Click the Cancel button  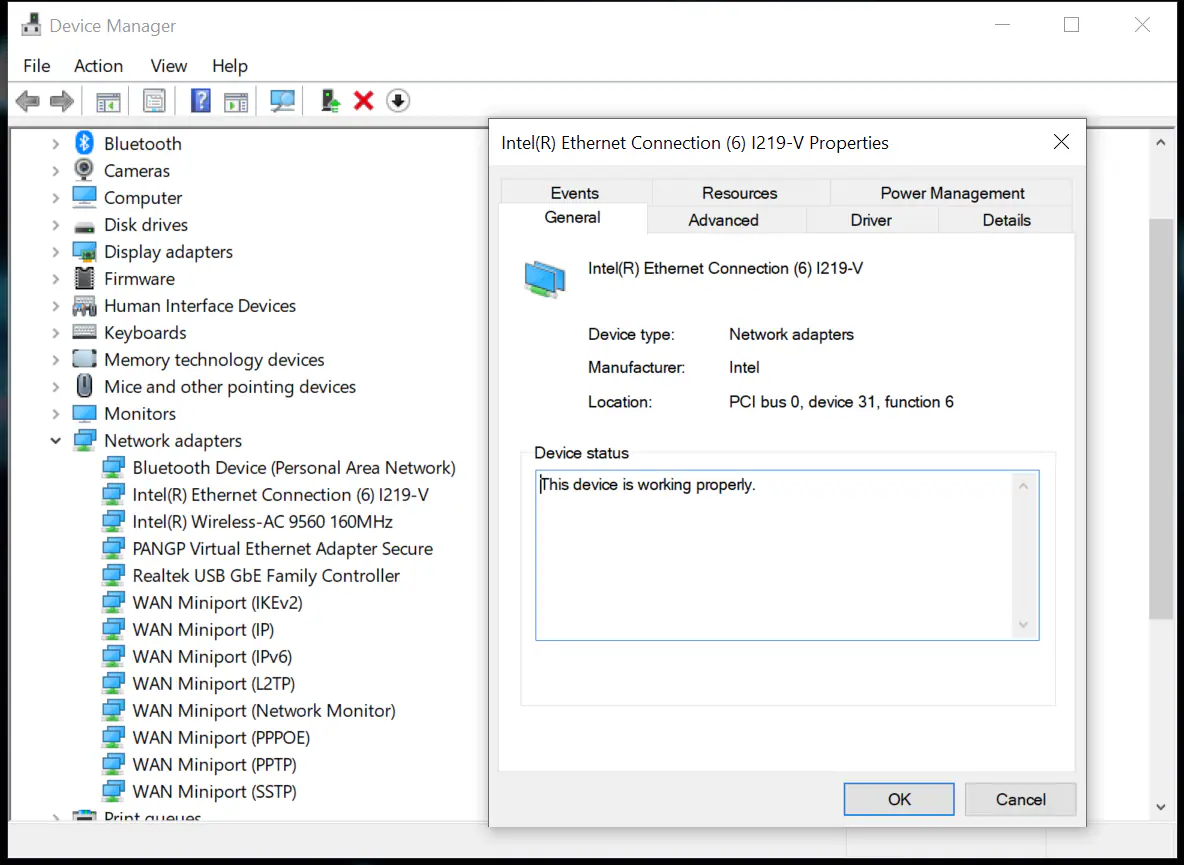(1019, 799)
